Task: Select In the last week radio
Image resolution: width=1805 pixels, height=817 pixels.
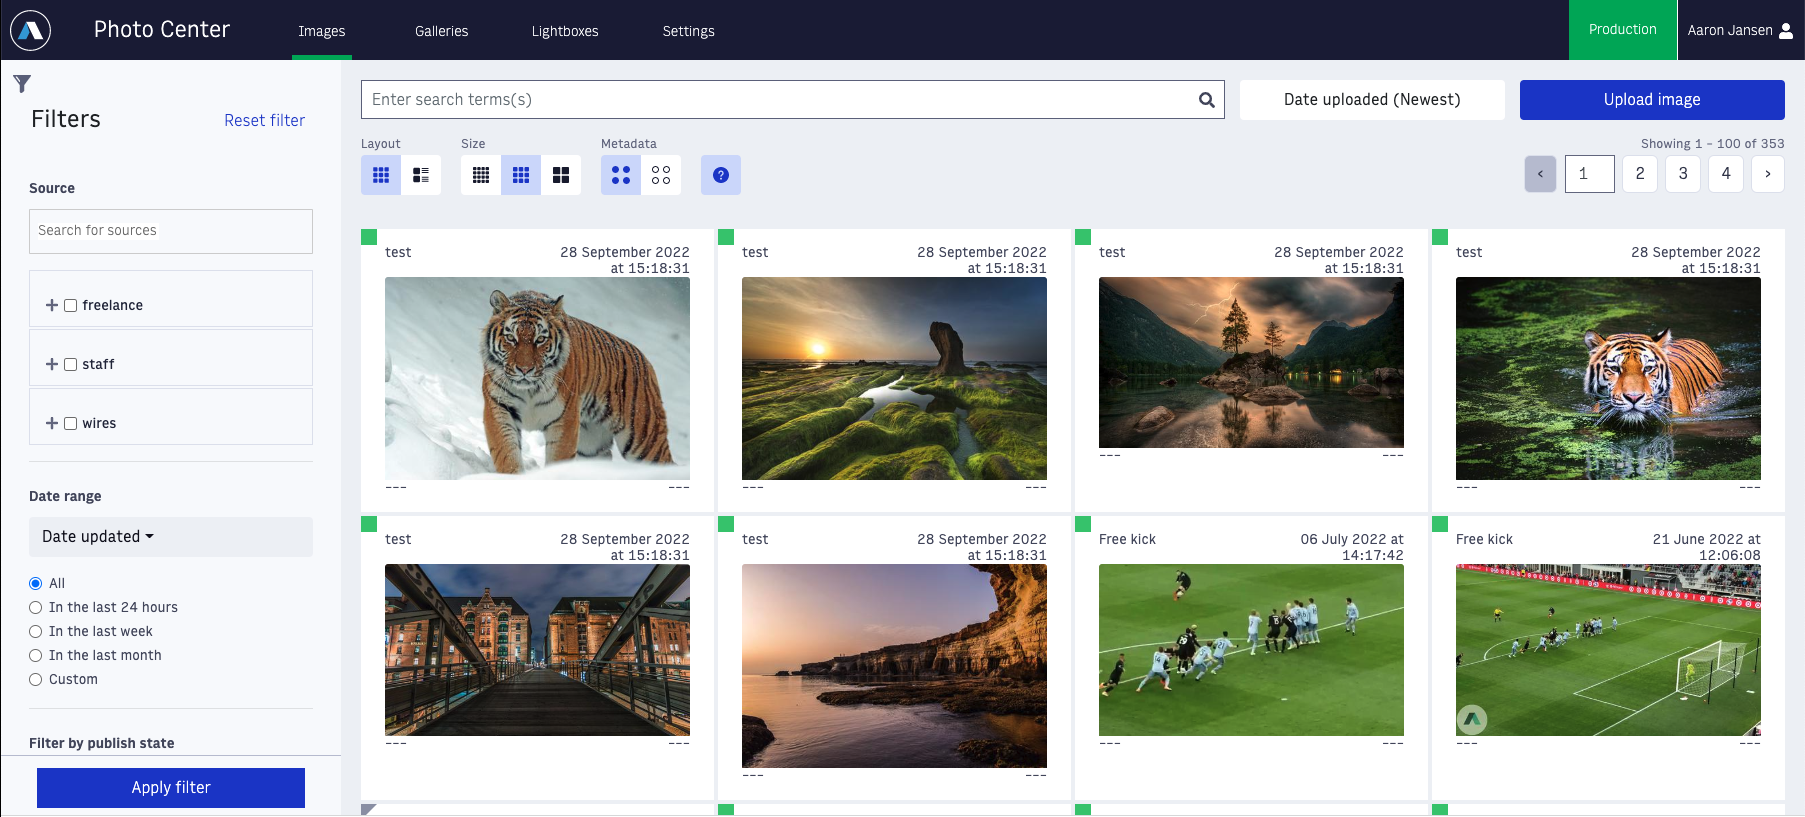Action: coord(36,632)
